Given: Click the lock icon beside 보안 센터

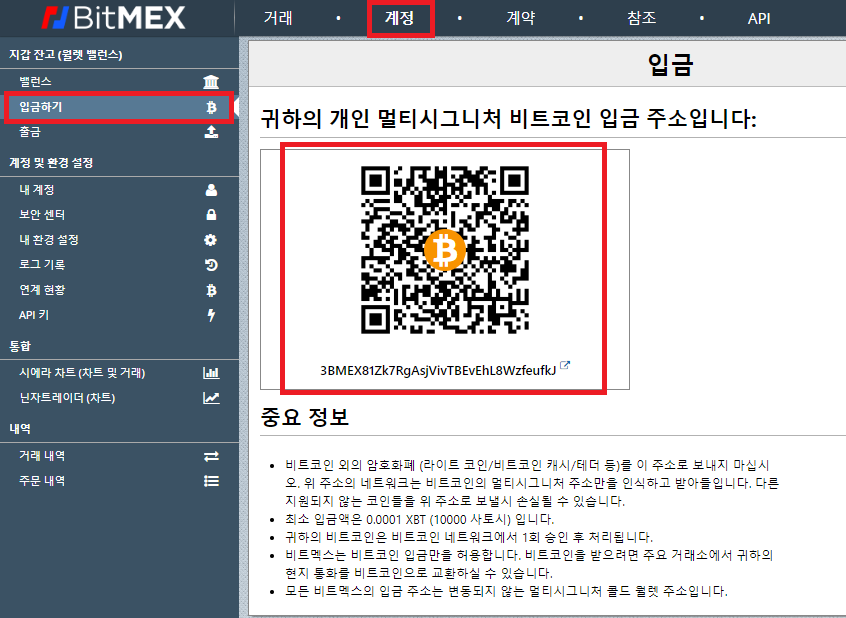Looking at the screenshot, I should coord(211,214).
